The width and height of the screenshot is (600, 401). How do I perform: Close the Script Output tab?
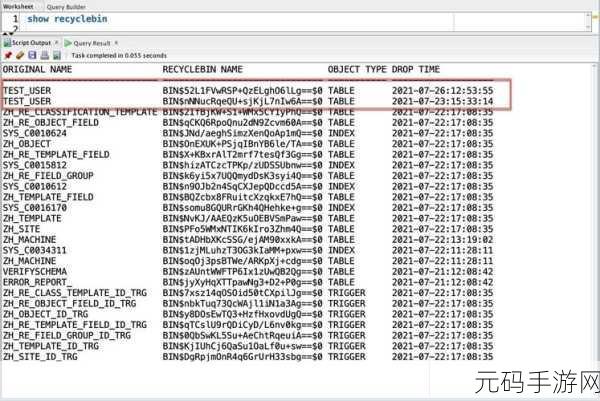point(57,42)
